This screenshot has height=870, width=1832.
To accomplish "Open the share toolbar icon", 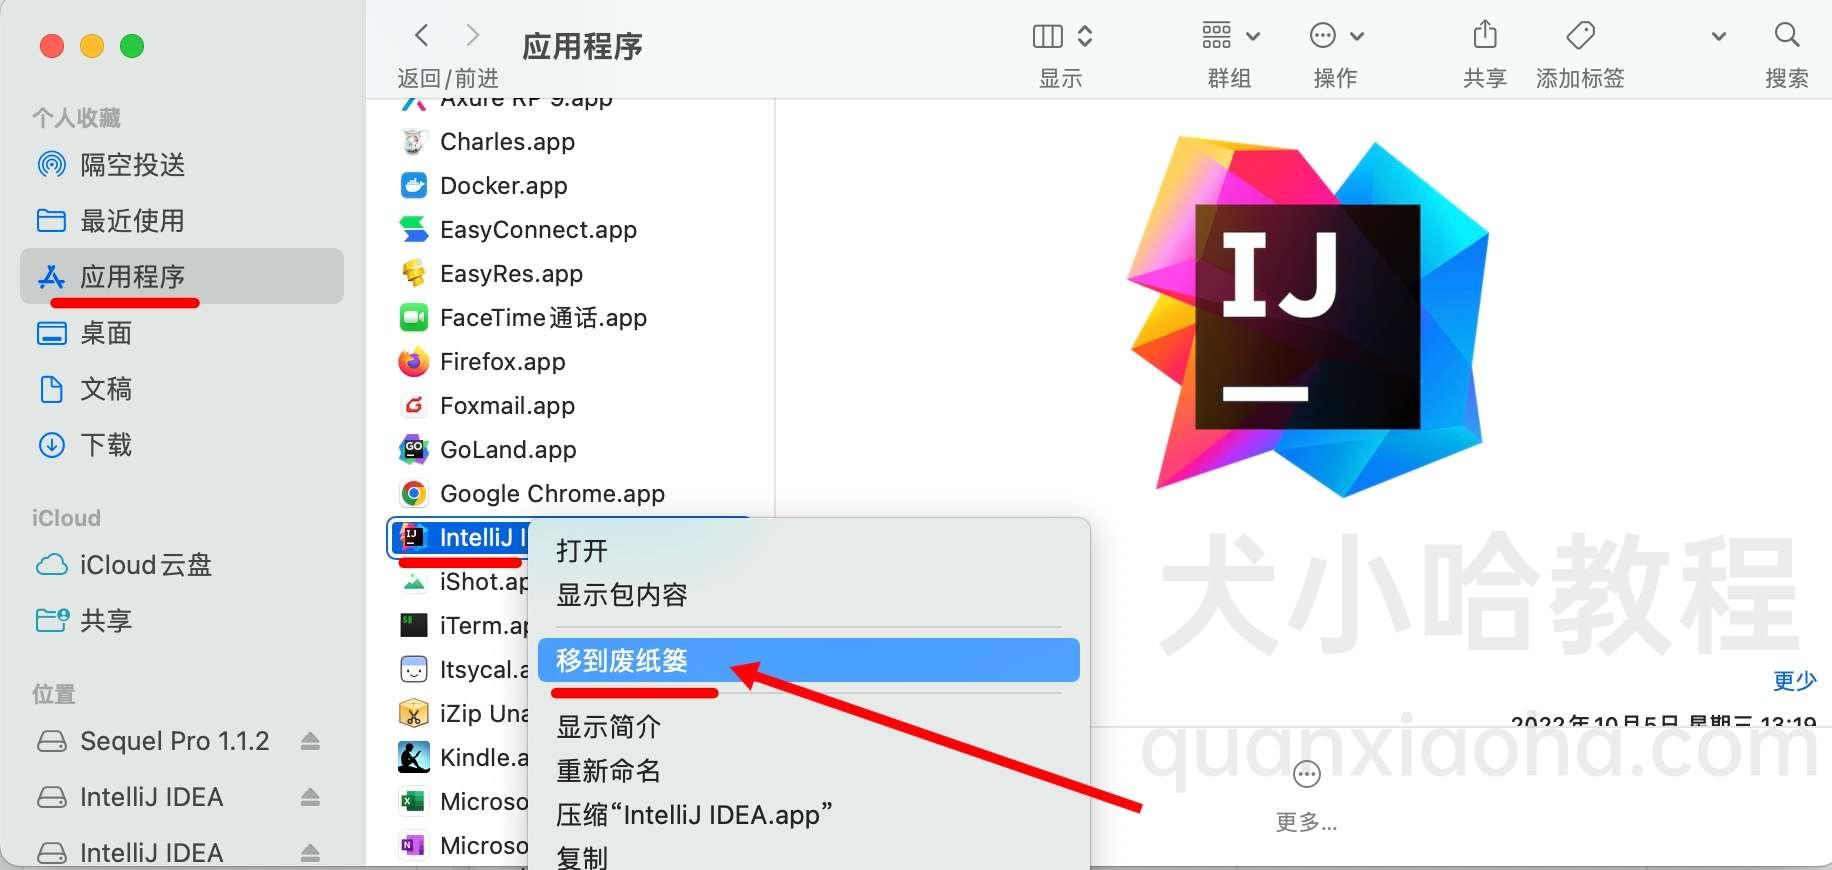I will click(1485, 35).
